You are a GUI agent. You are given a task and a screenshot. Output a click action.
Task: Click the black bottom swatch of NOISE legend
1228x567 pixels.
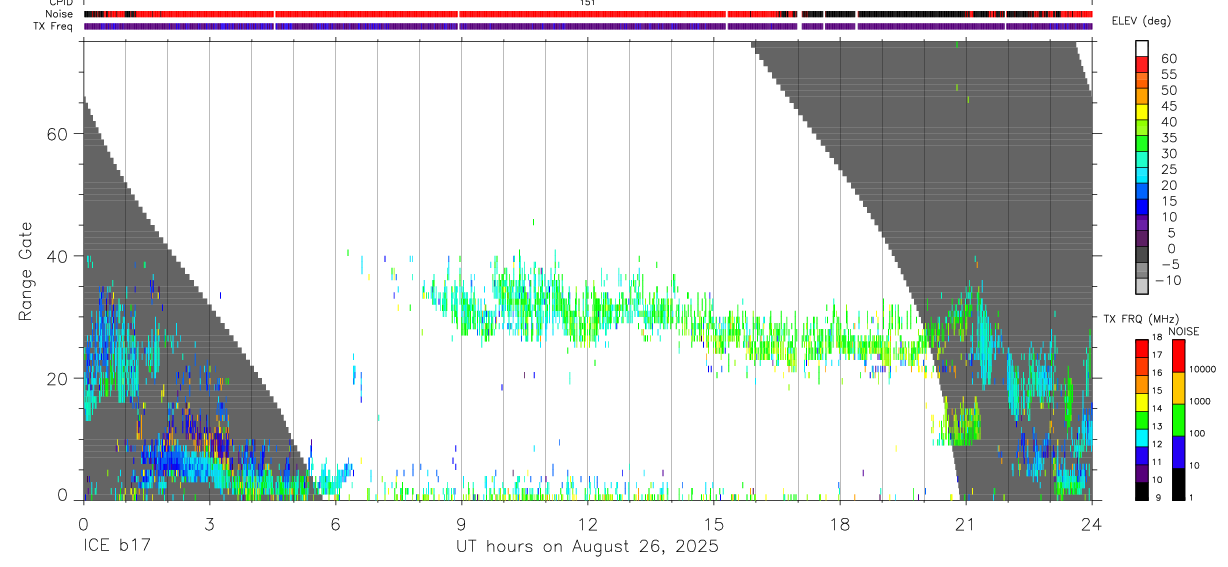pos(1178,484)
